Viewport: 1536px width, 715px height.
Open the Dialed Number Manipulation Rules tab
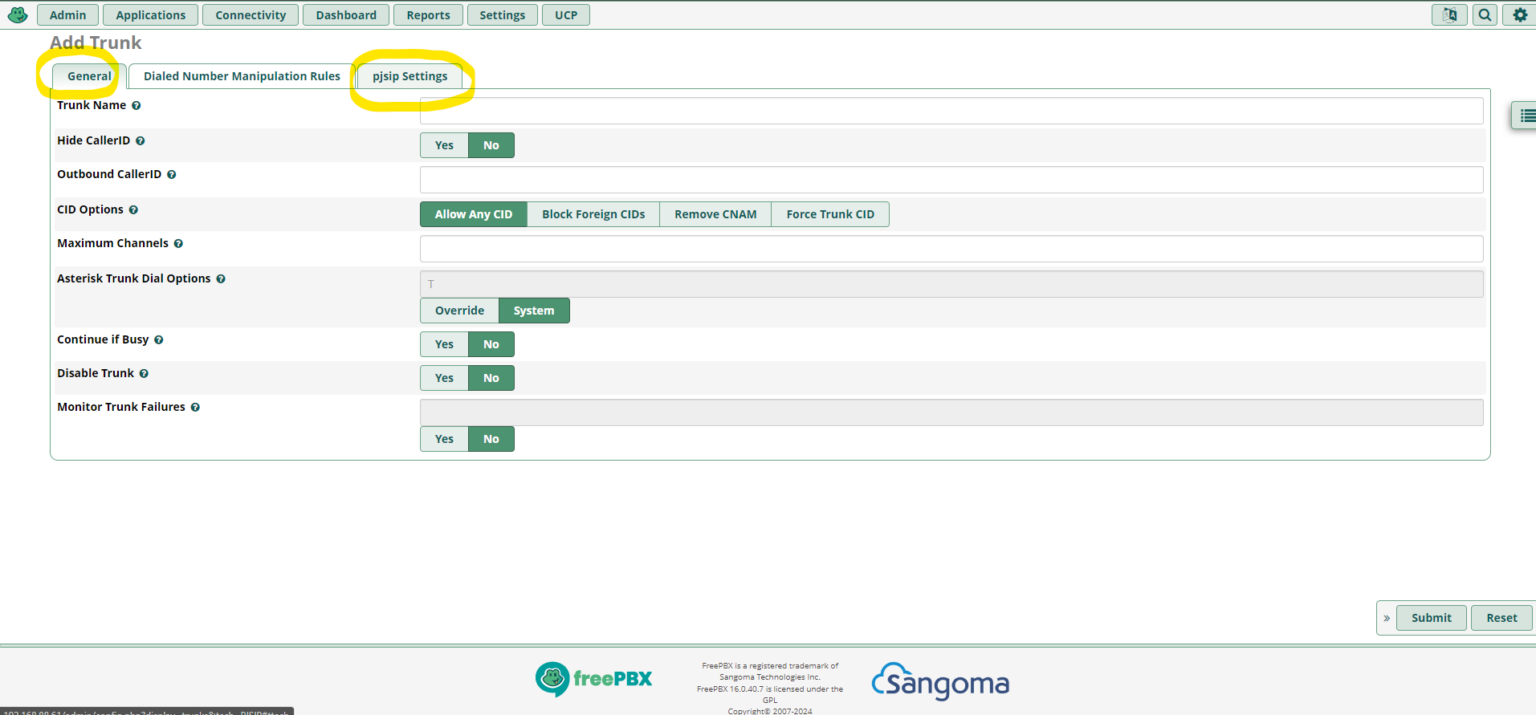pyautogui.click(x=240, y=76)
